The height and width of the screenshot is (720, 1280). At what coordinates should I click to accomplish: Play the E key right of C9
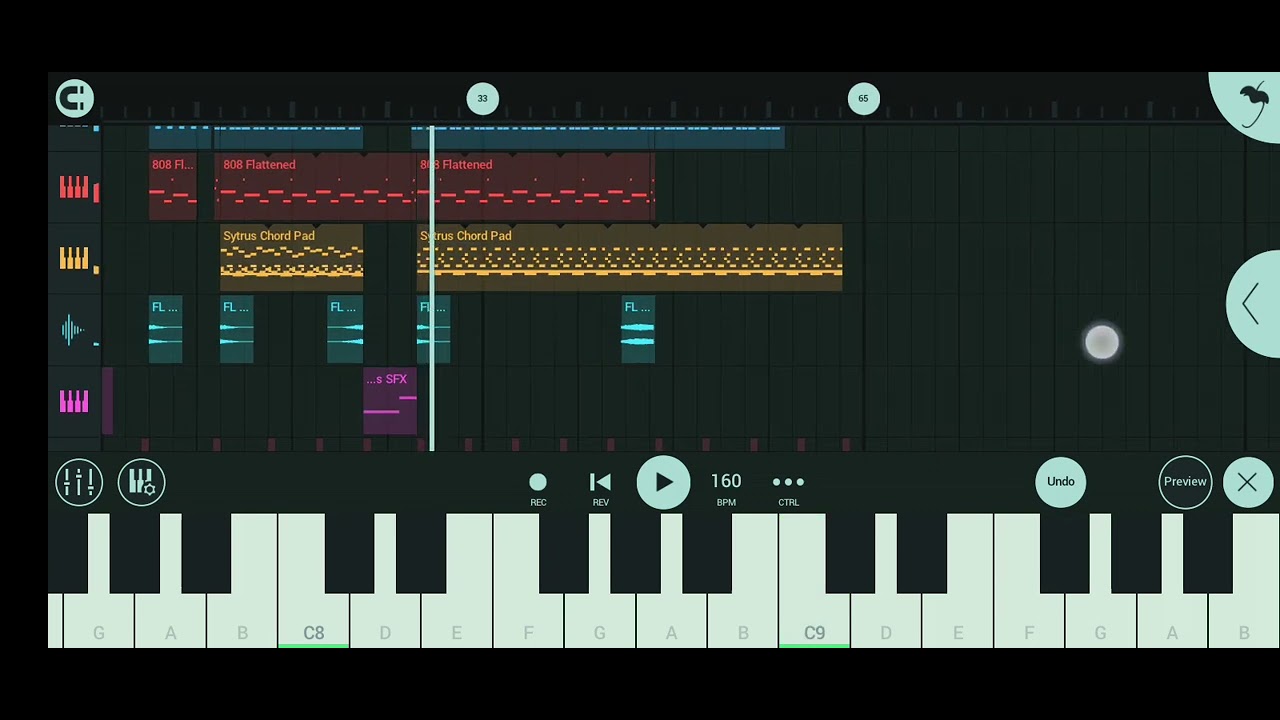point(958,620)
